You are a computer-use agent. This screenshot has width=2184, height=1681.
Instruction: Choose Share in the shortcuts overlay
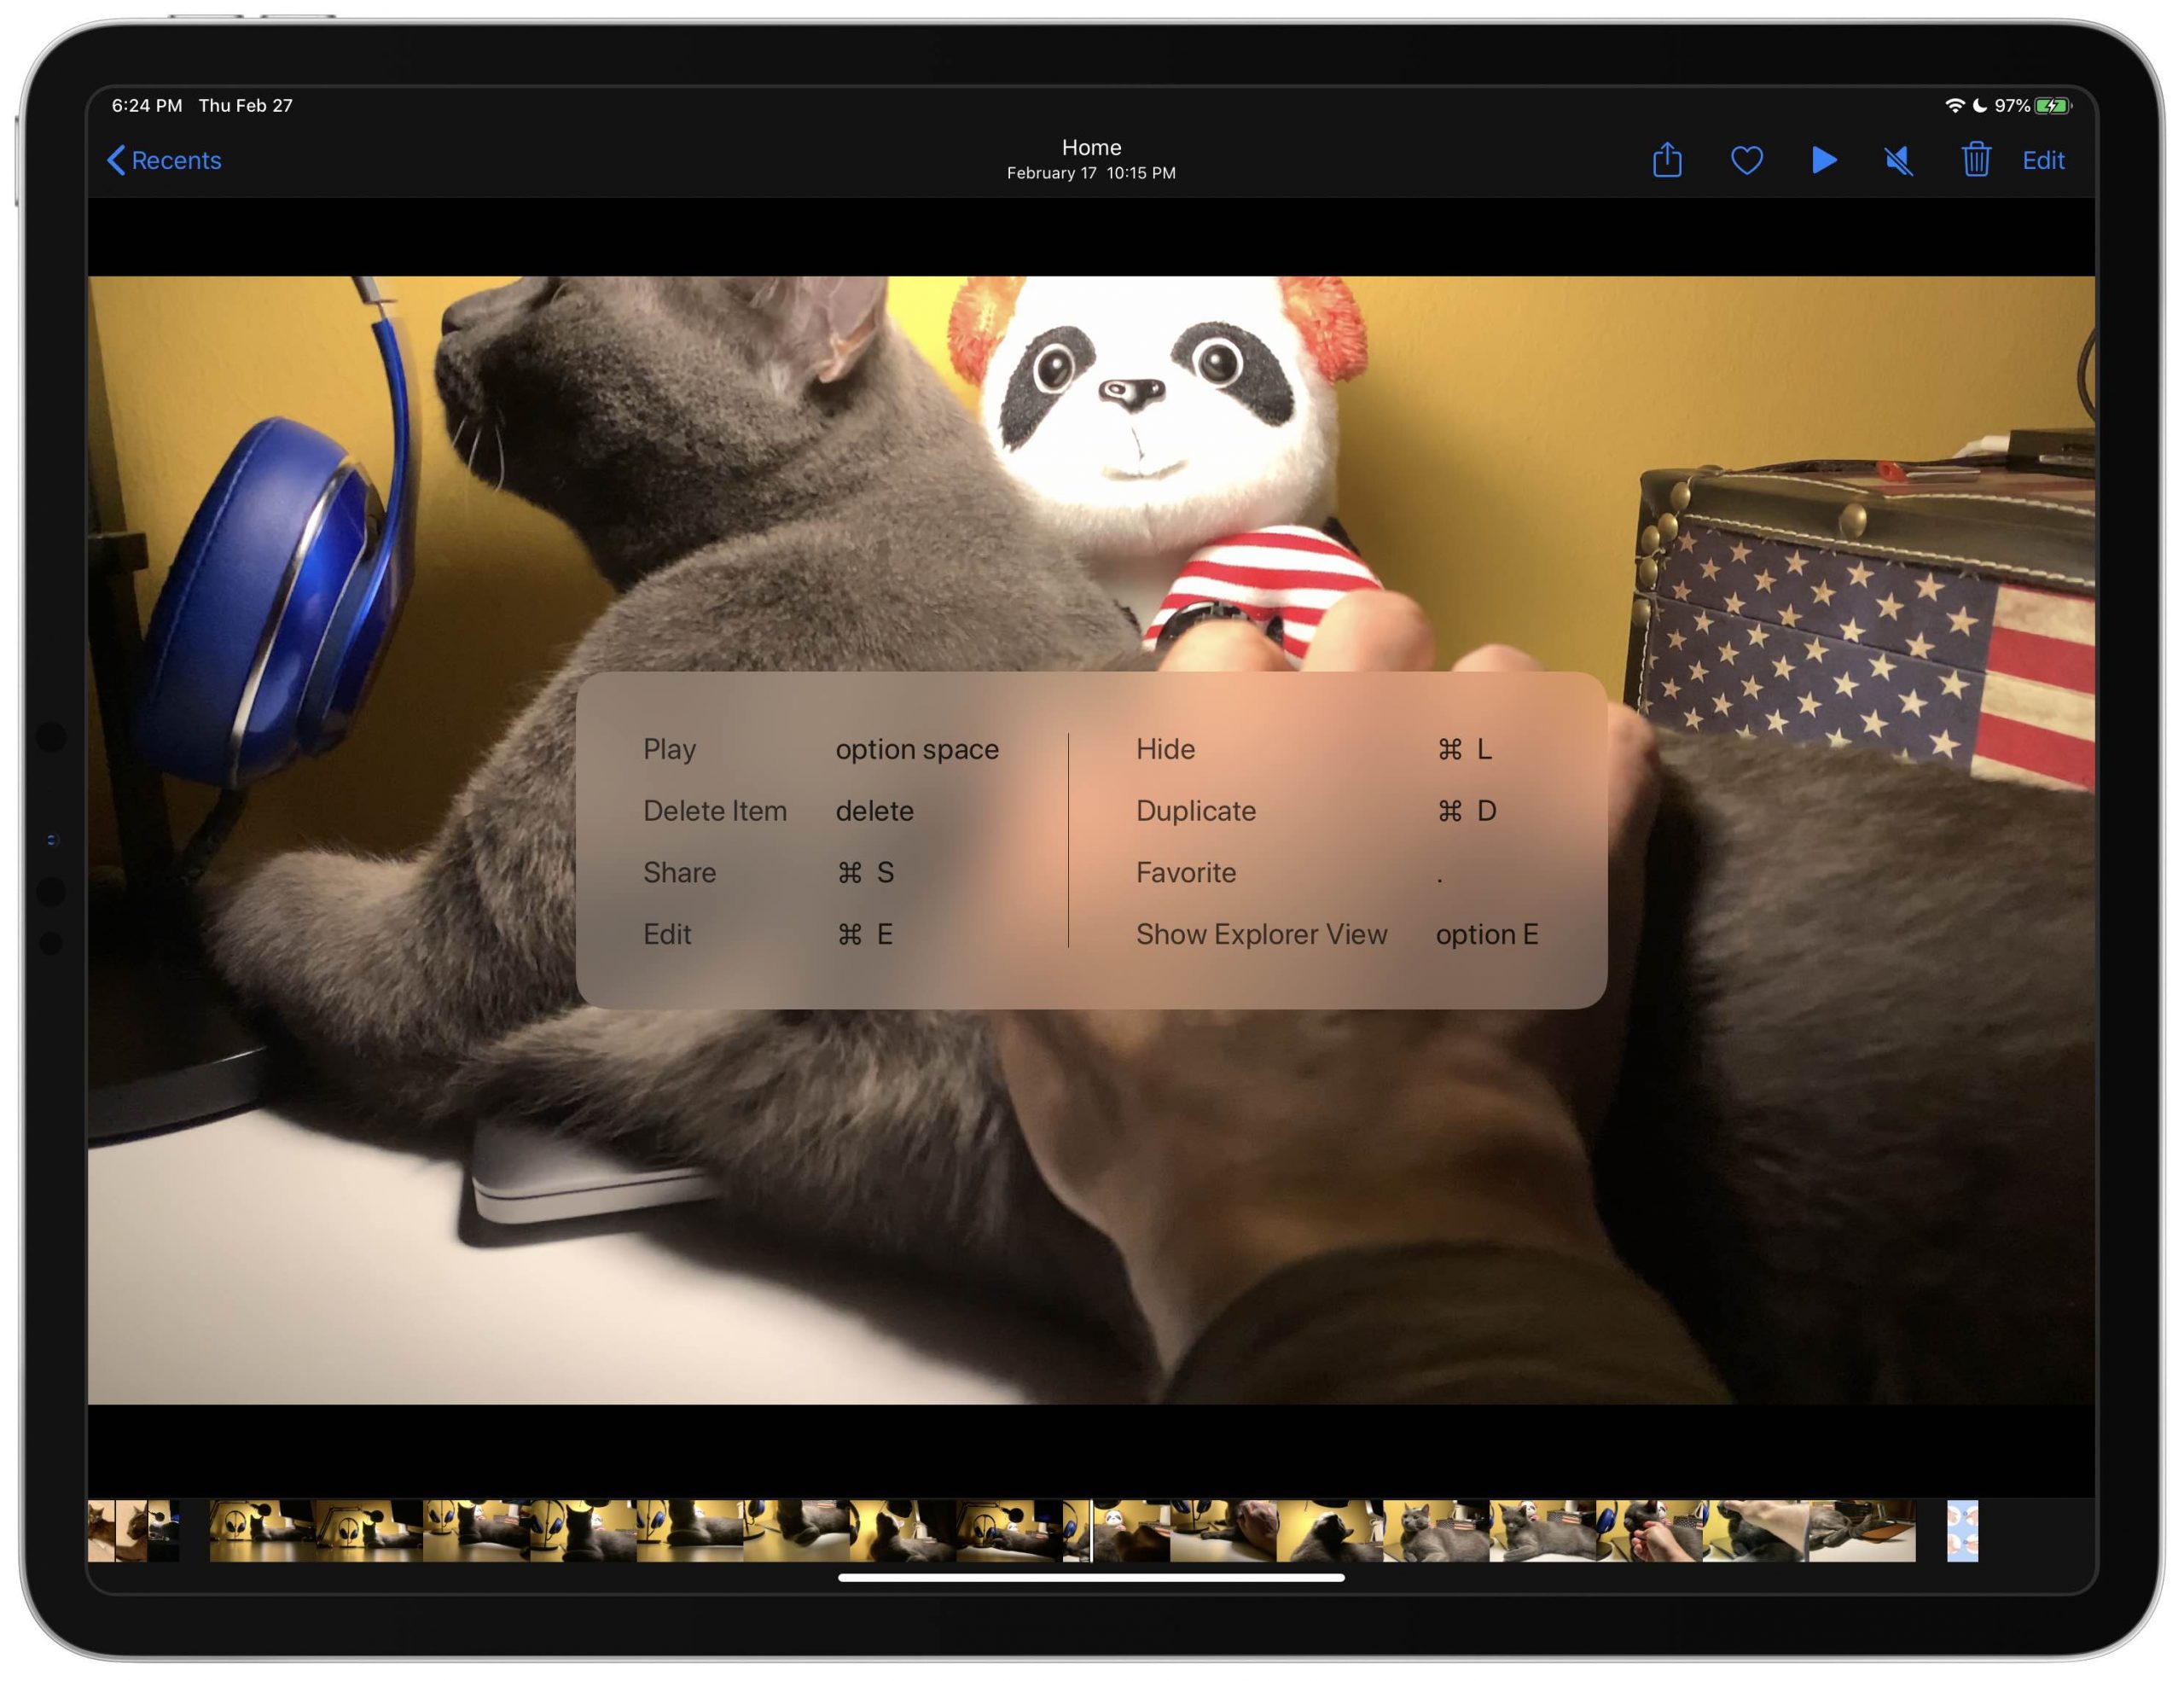pyautogui.click(x=768, y=873)
